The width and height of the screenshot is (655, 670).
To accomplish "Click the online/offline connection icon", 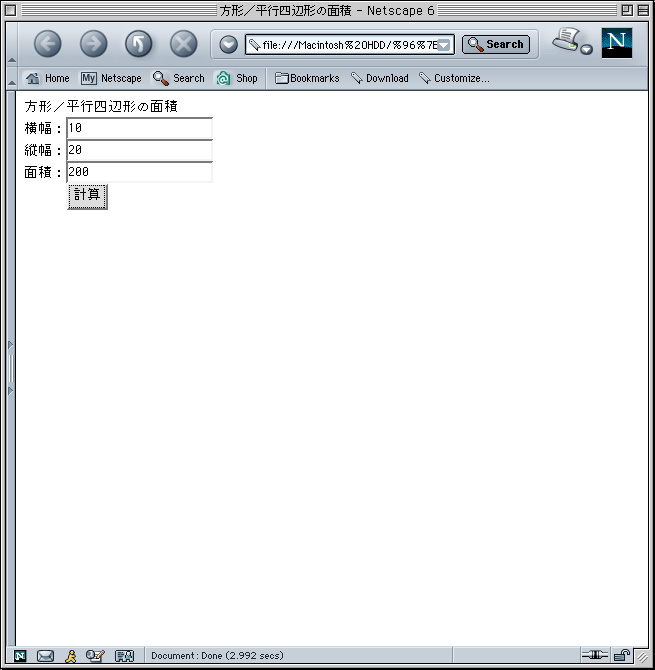I will coord(594,655).
